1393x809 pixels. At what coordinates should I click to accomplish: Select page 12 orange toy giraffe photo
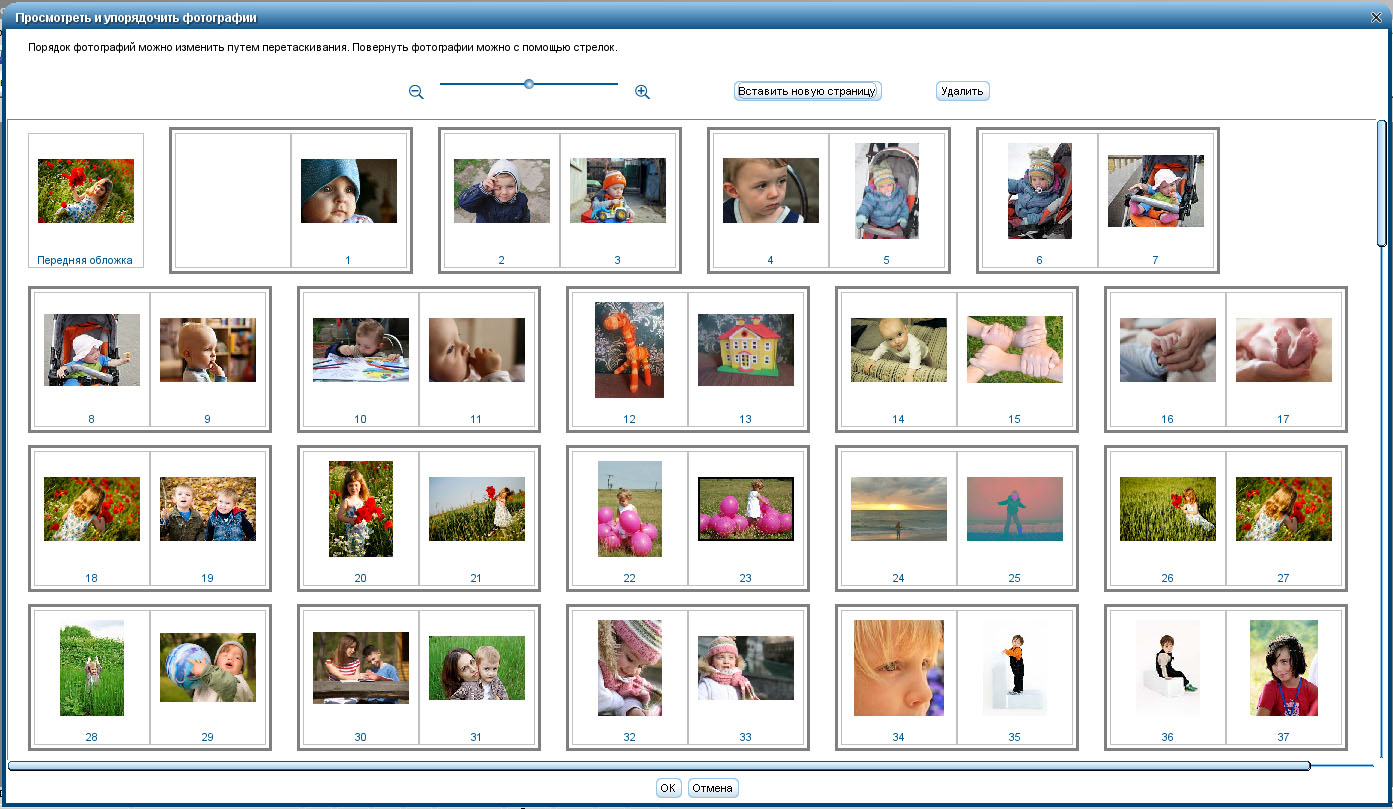(629, 350)
